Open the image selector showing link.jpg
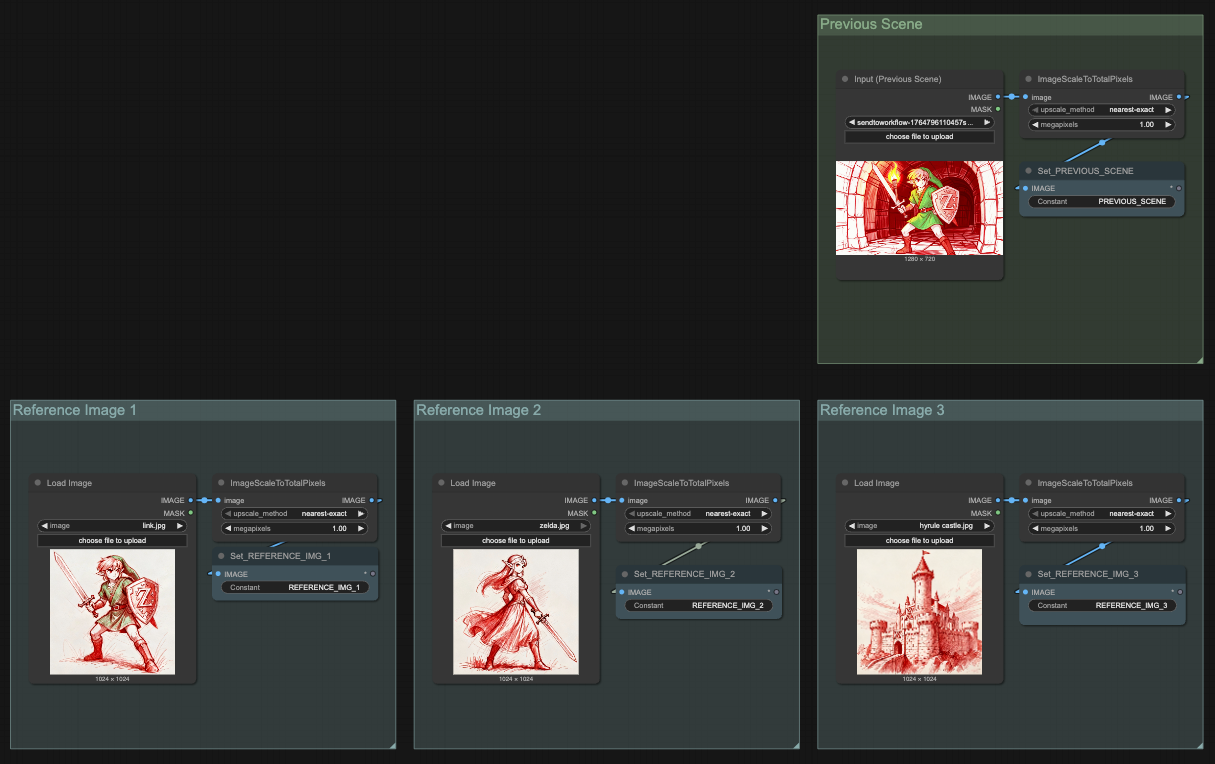 point(112,525)
